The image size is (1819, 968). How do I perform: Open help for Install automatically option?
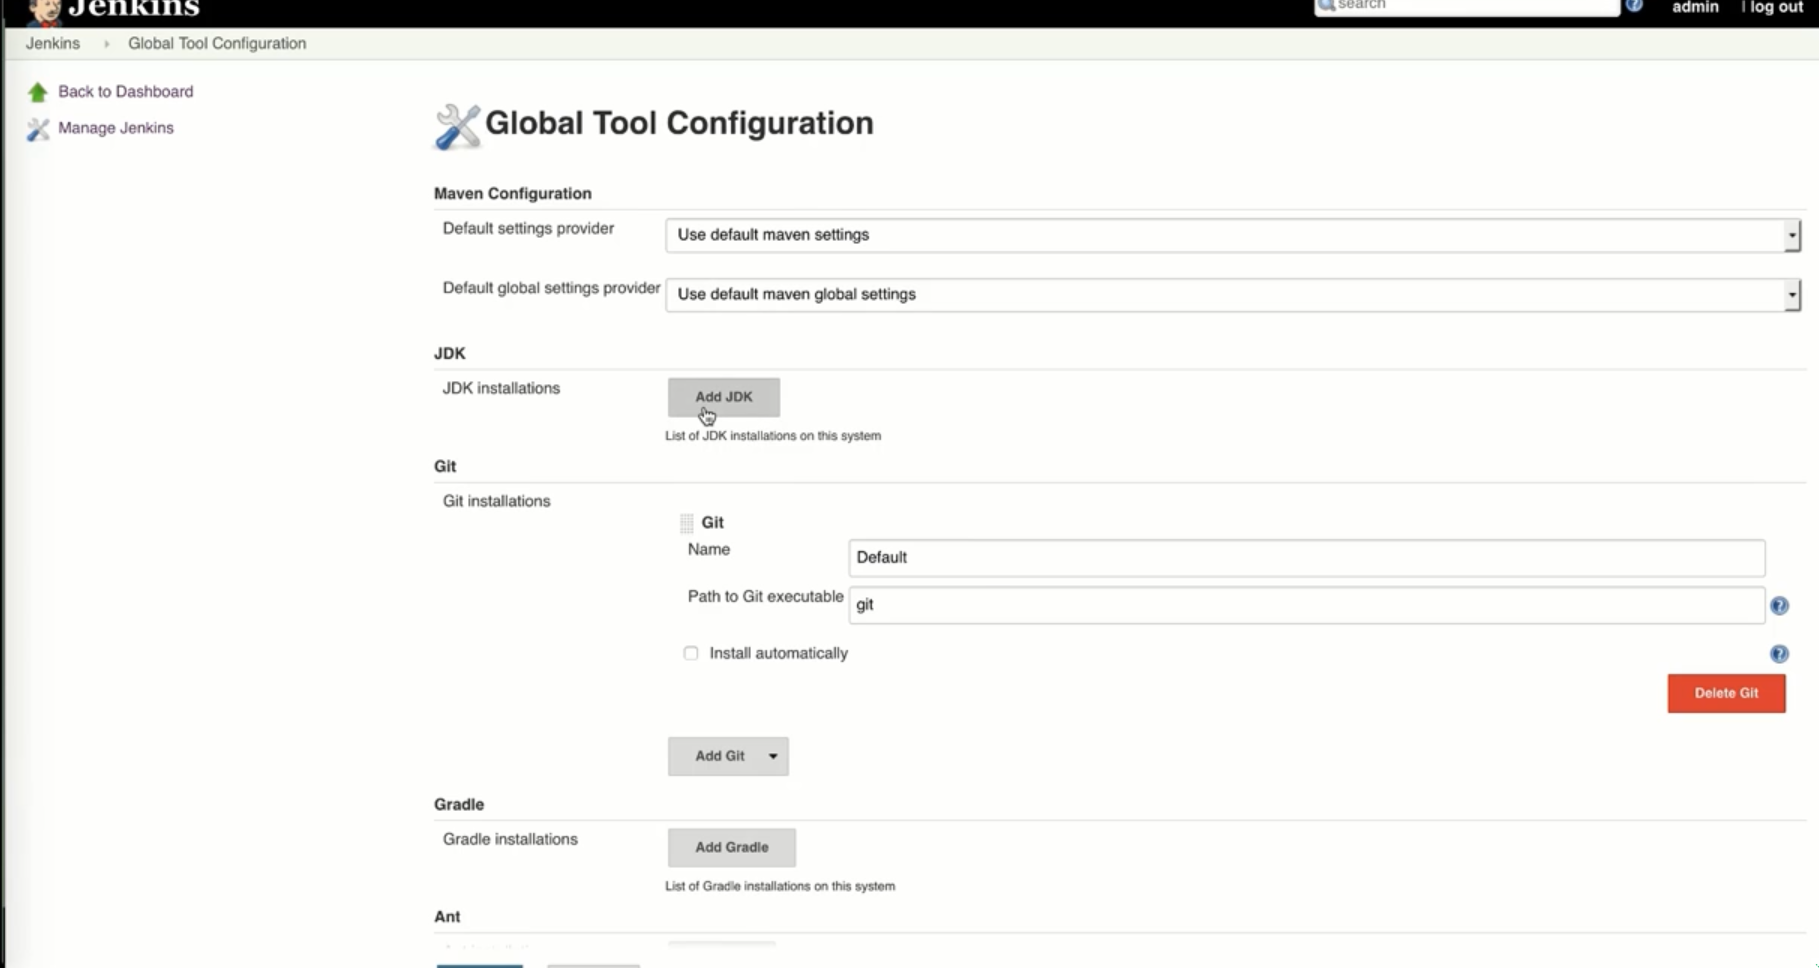click(x=1779, y=654)
